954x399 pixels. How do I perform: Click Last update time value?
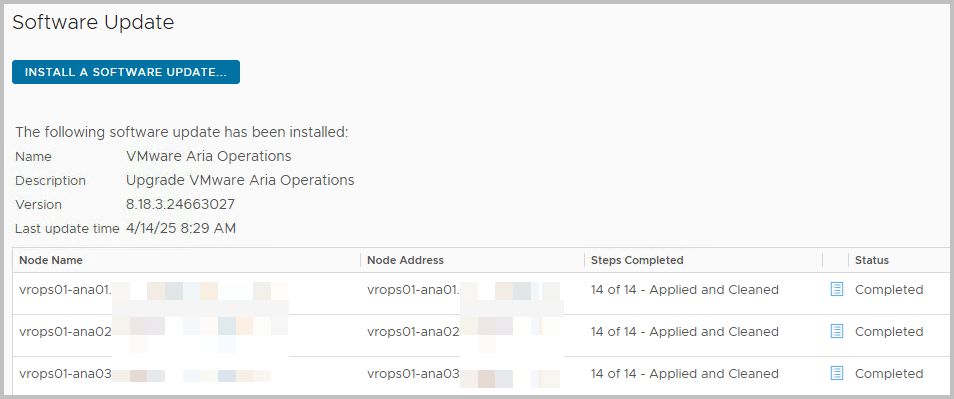coord(181,228)
